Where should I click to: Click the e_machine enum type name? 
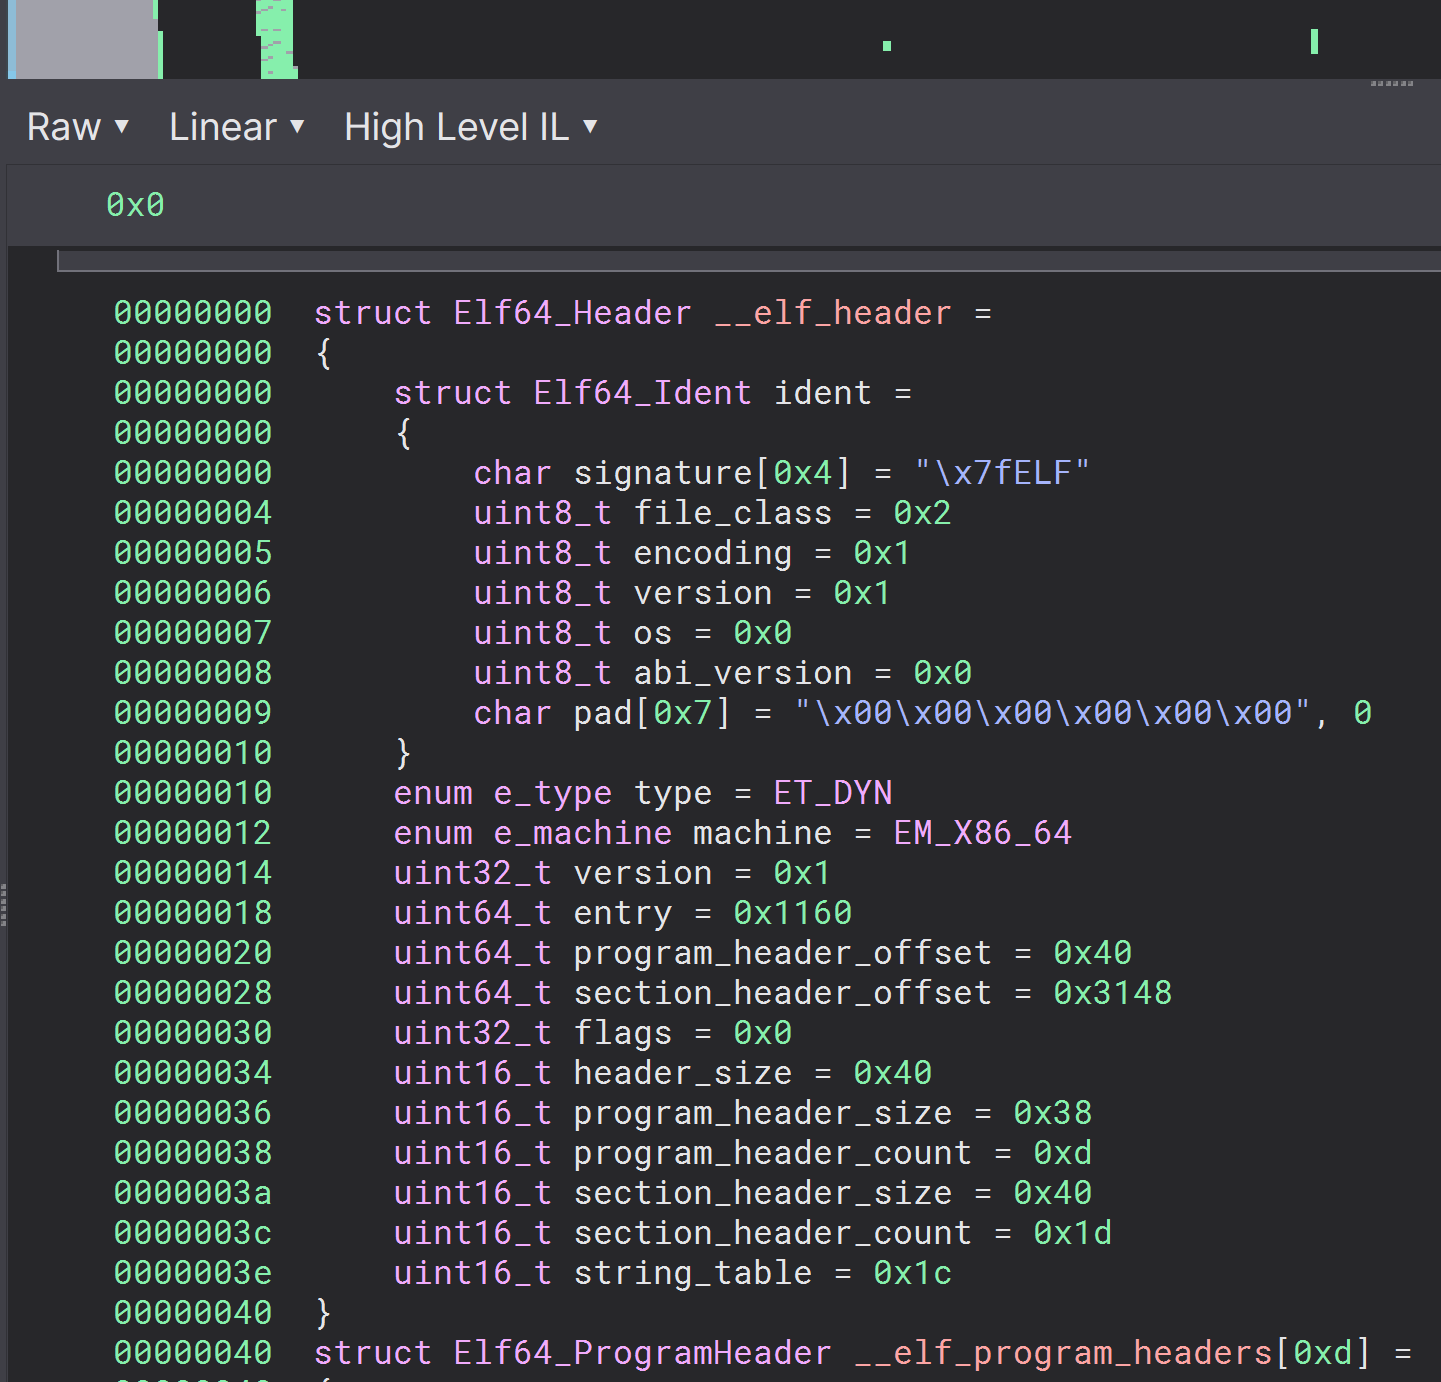582,833
